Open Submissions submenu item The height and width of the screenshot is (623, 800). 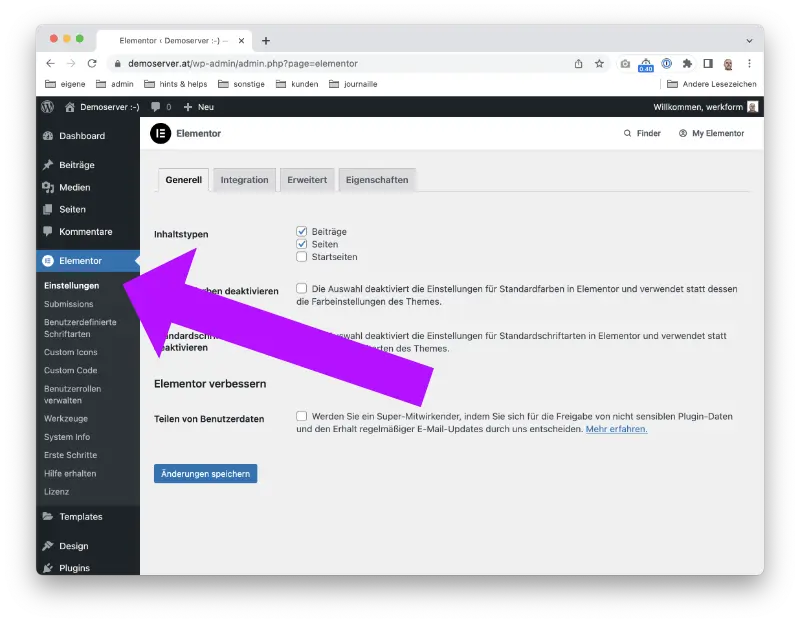pos(68,304)
